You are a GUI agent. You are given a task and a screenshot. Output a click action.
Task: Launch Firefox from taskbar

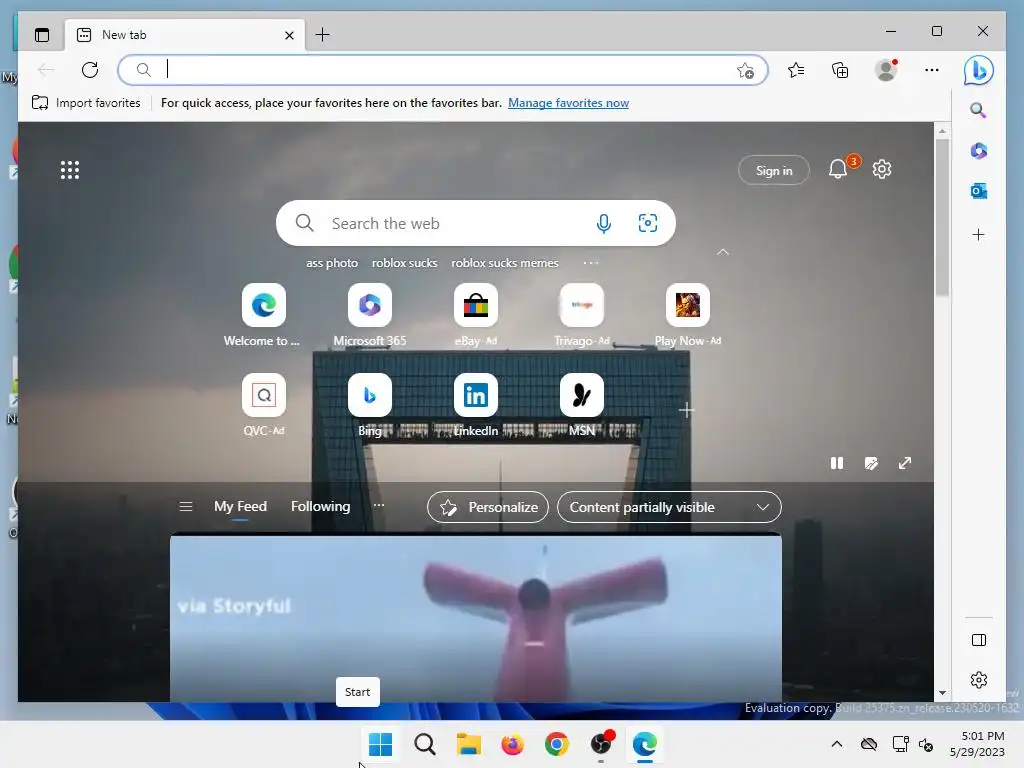click(513, 744)
